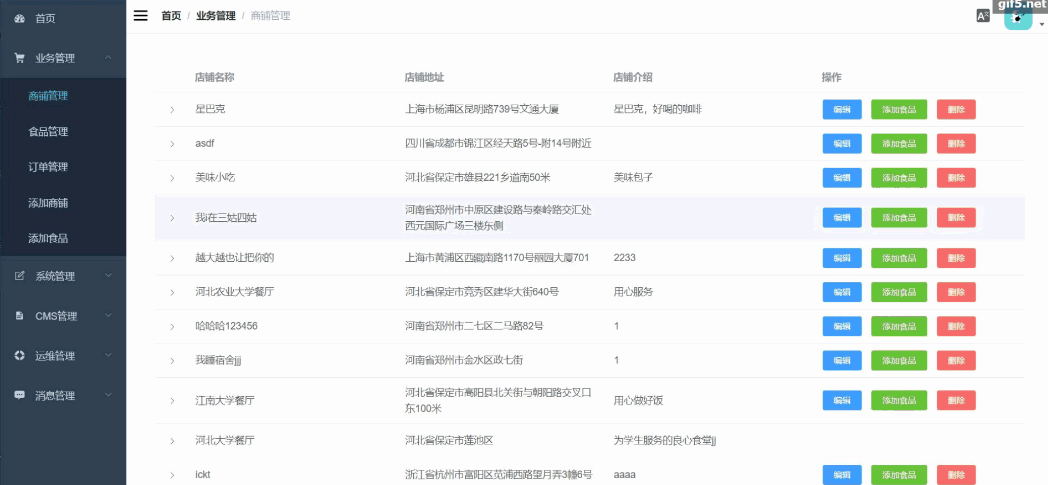Edit the 越大越也让把你的 shop

[841, 258]
